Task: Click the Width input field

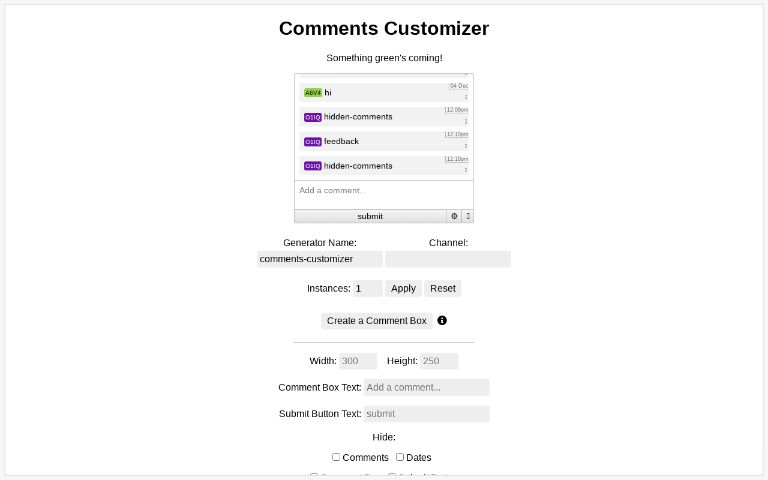Action: (358, 361)
